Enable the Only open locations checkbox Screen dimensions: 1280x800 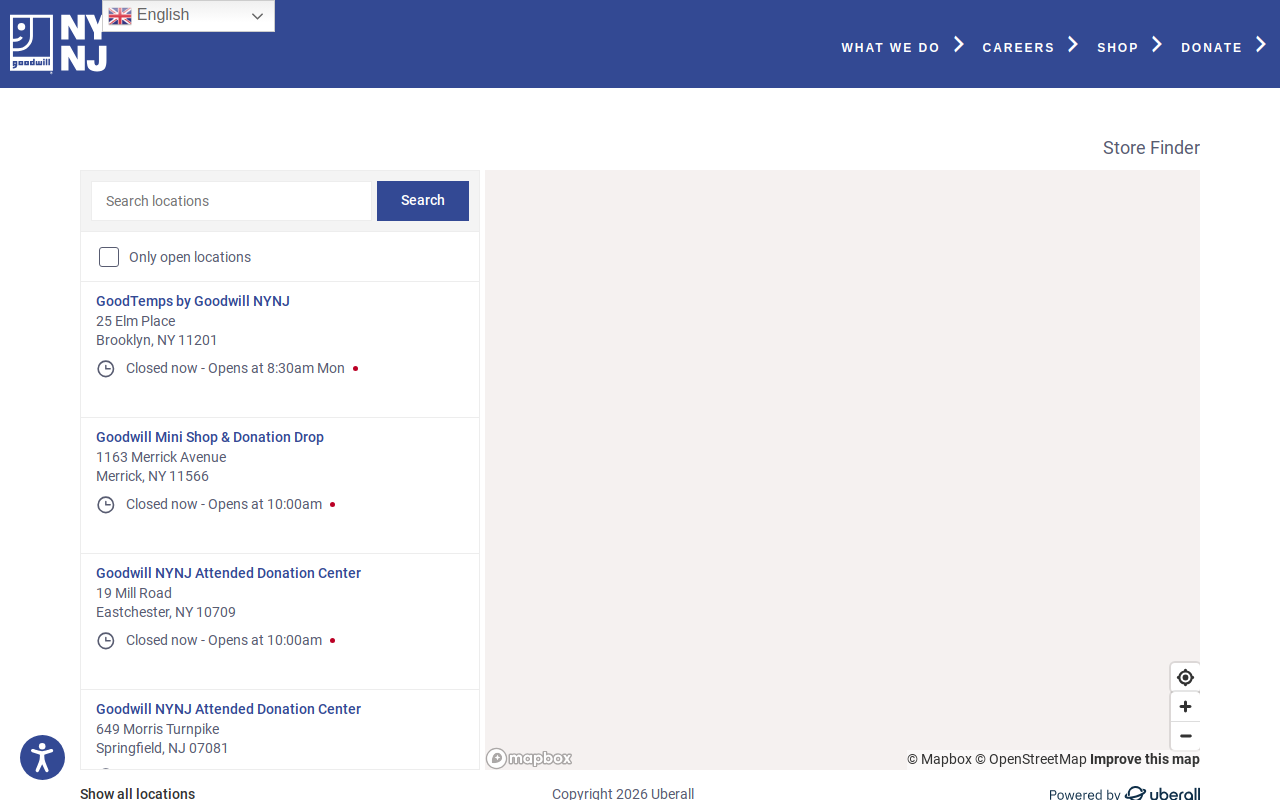point(109,257)
